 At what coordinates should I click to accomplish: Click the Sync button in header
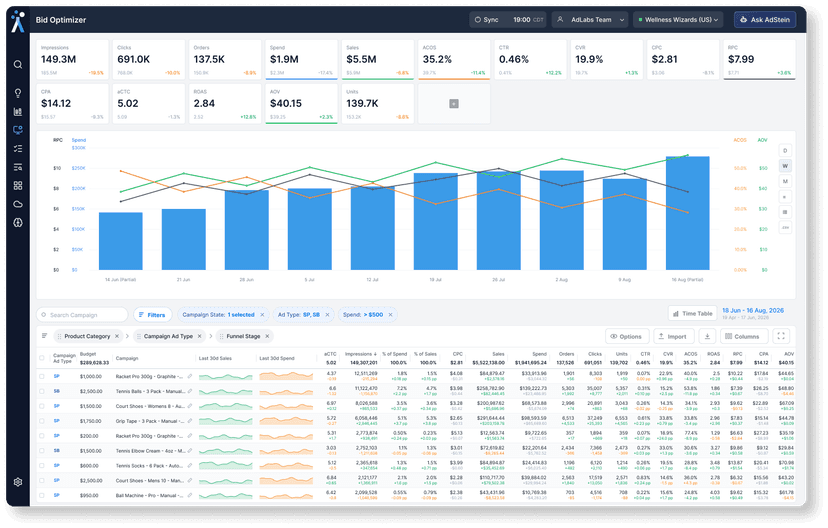click(x=486, y=20)
